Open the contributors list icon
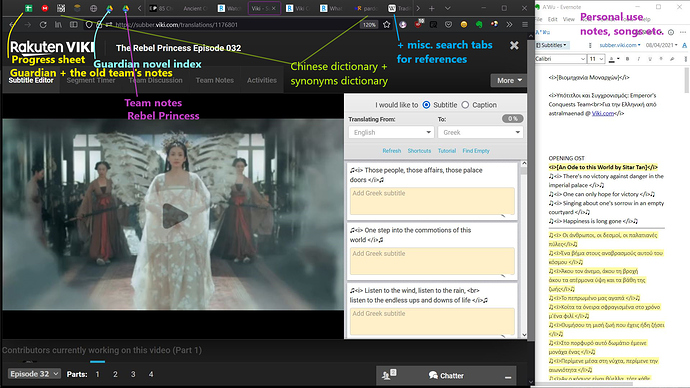Viewport: 690px width, 388px height. pyautogui.click(x=389, y=375)
